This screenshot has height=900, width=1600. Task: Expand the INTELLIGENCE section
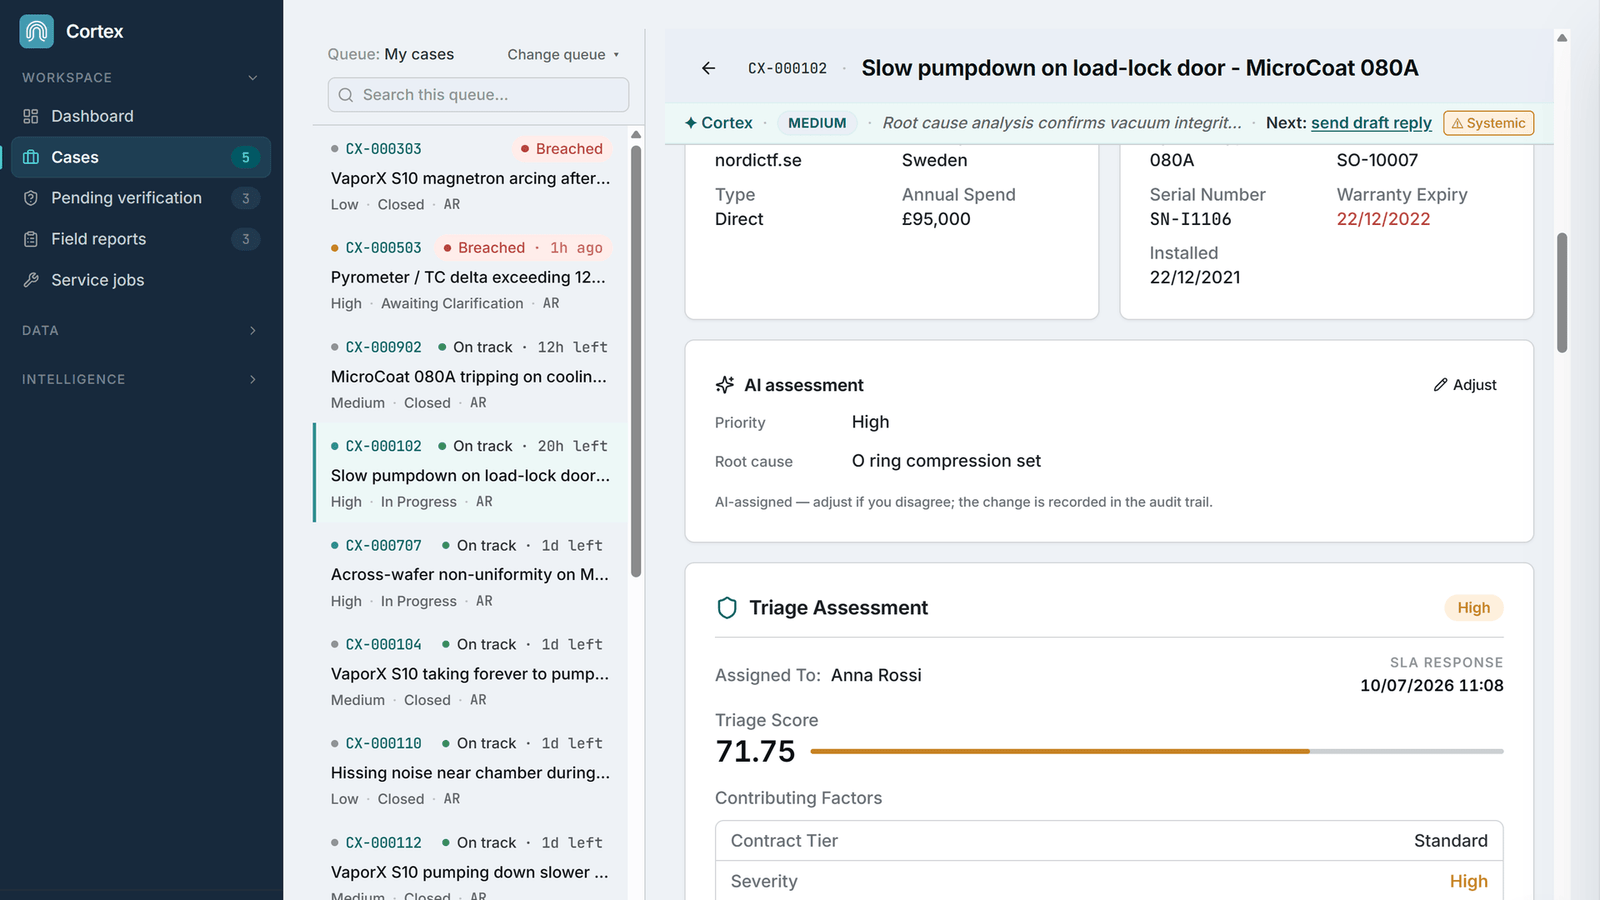coord(140,379)
